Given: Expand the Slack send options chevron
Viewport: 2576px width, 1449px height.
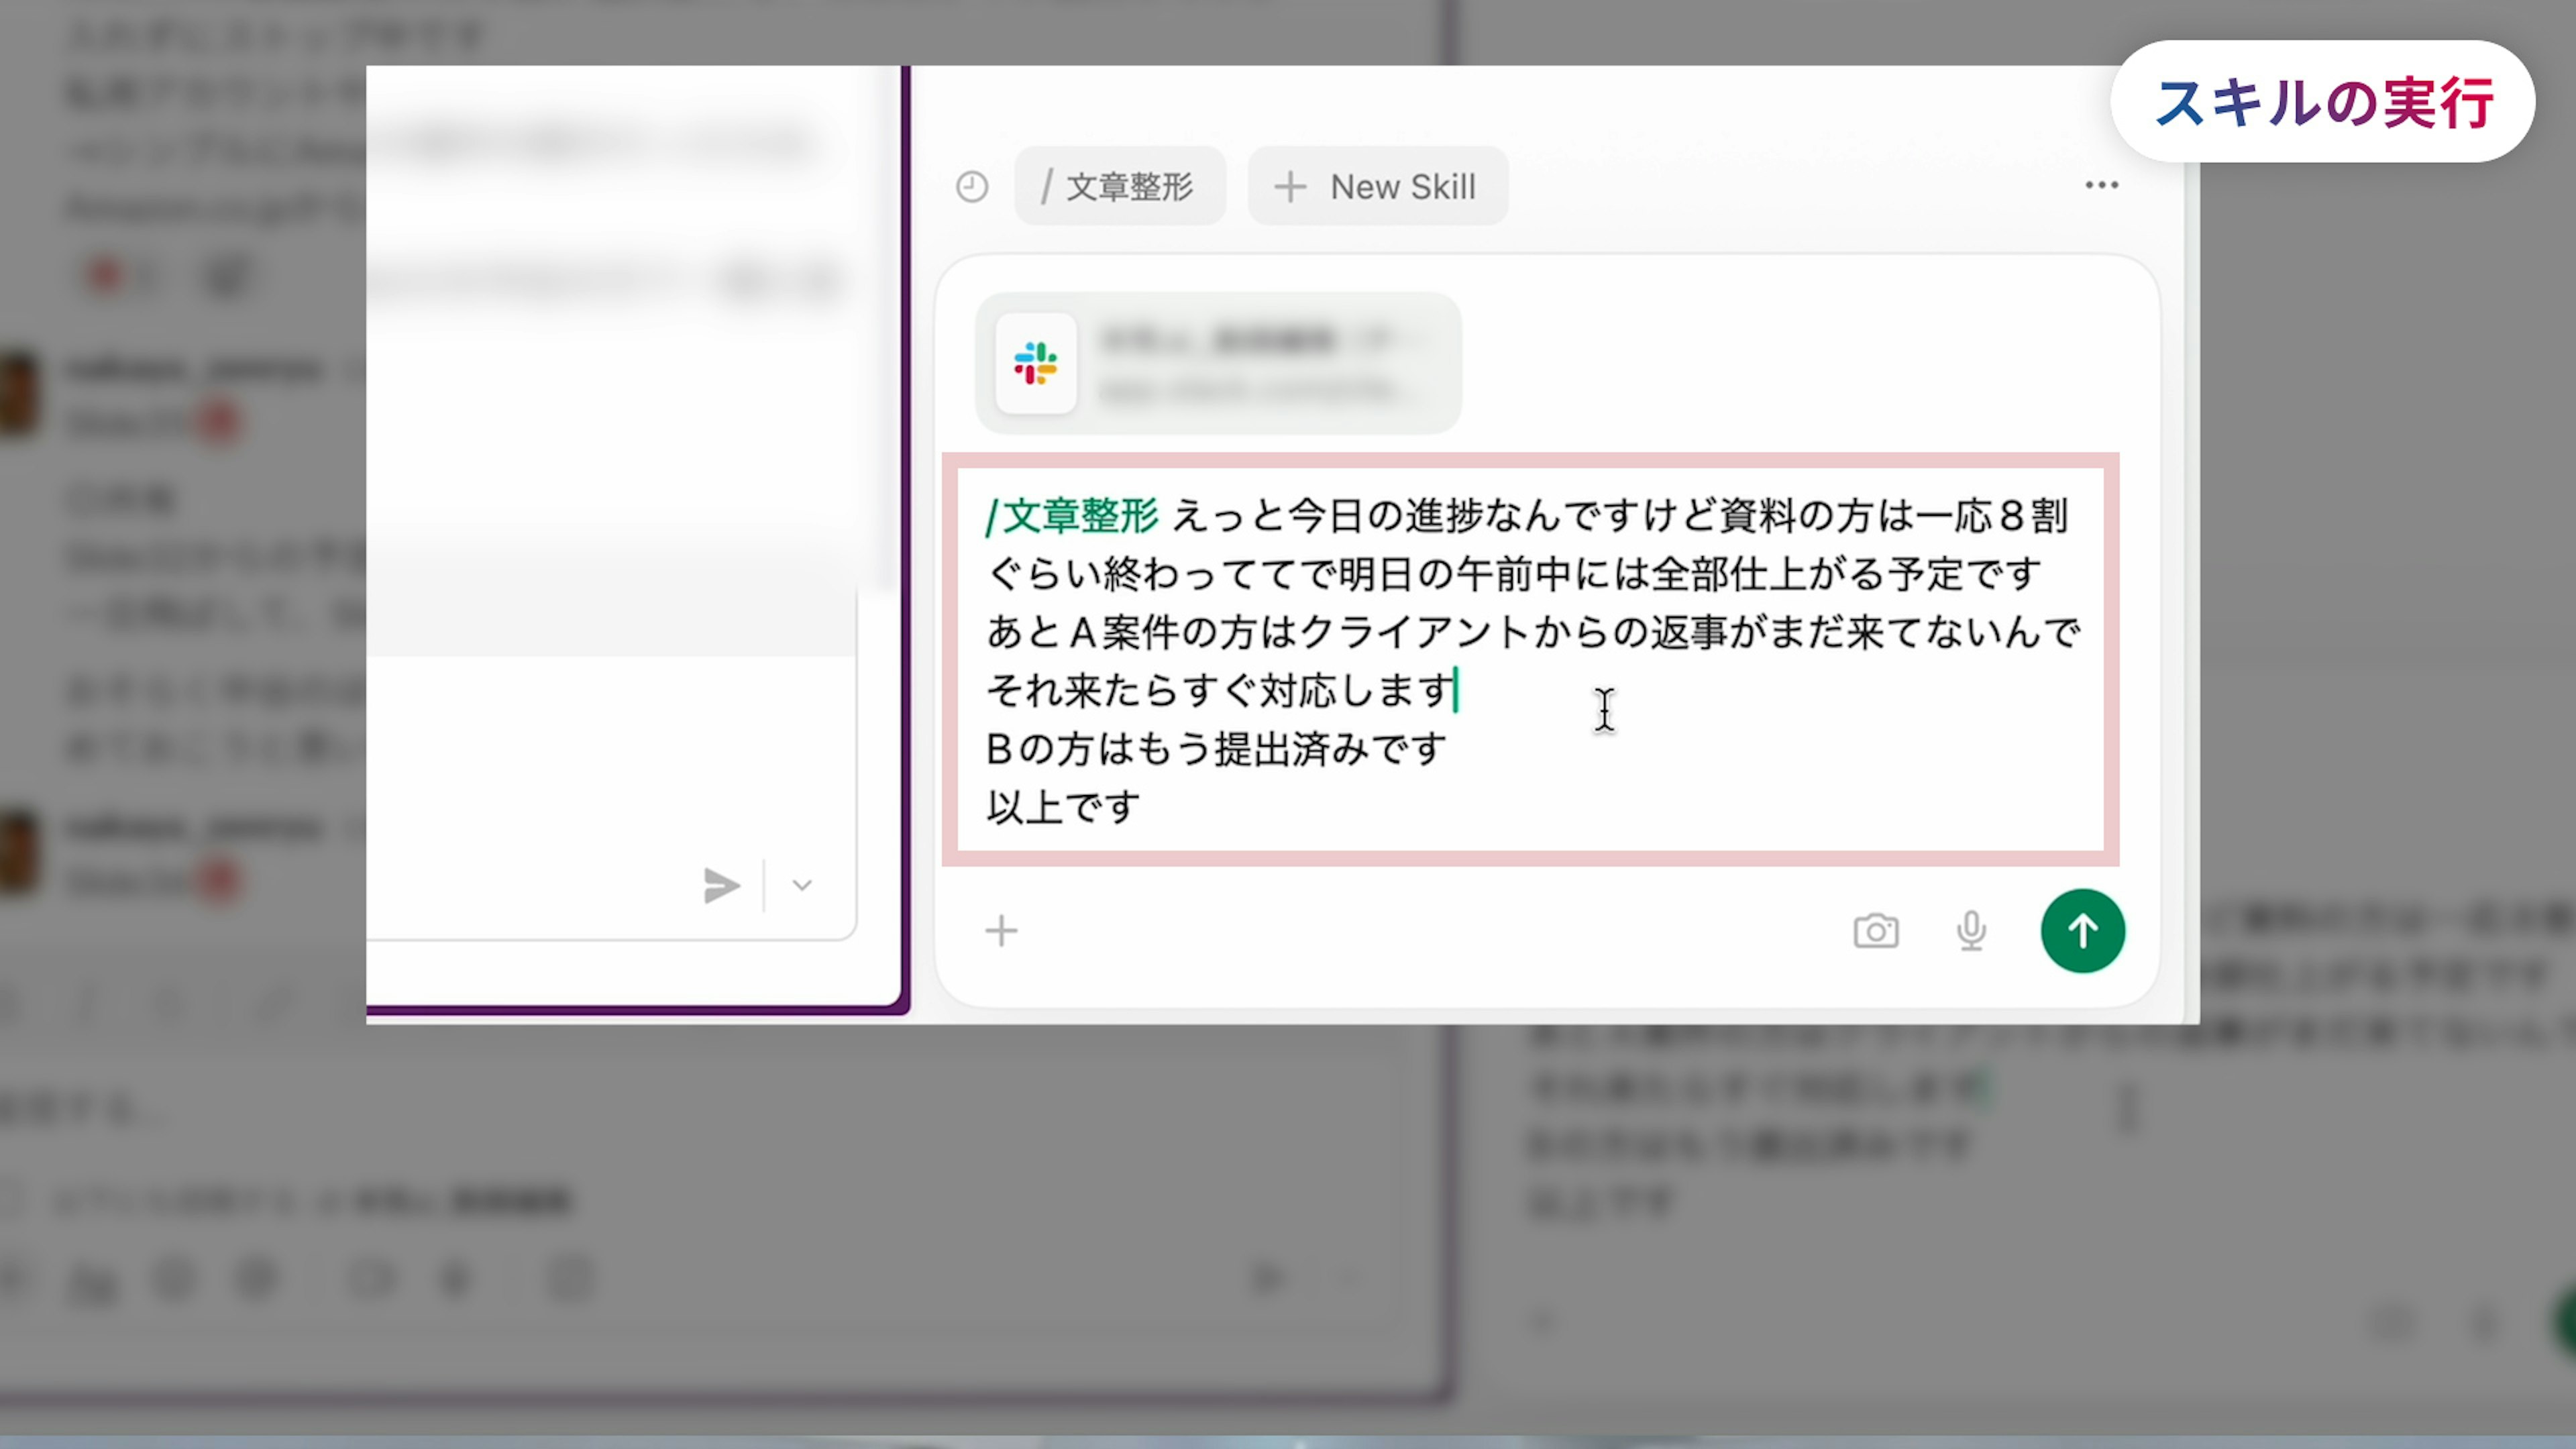Looking at the screenshot, I should coord(802,886).
